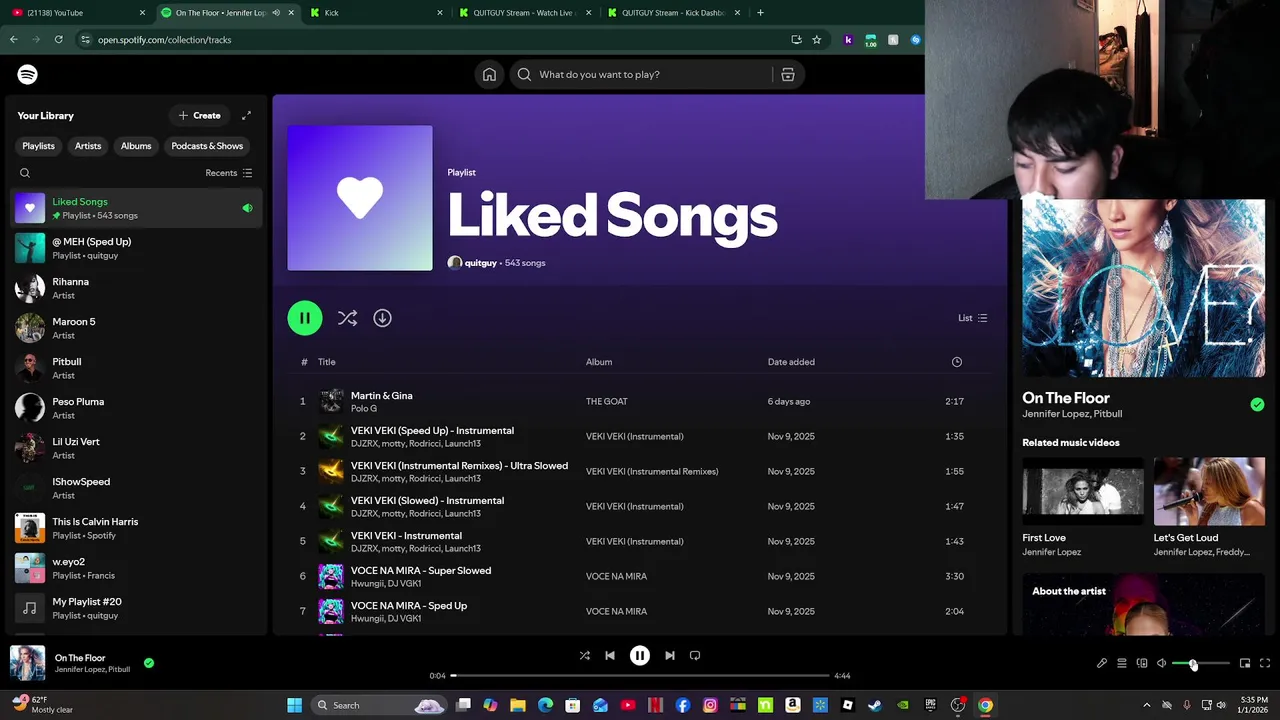Open Liked Songs in library sidebar

pos(137,208)
